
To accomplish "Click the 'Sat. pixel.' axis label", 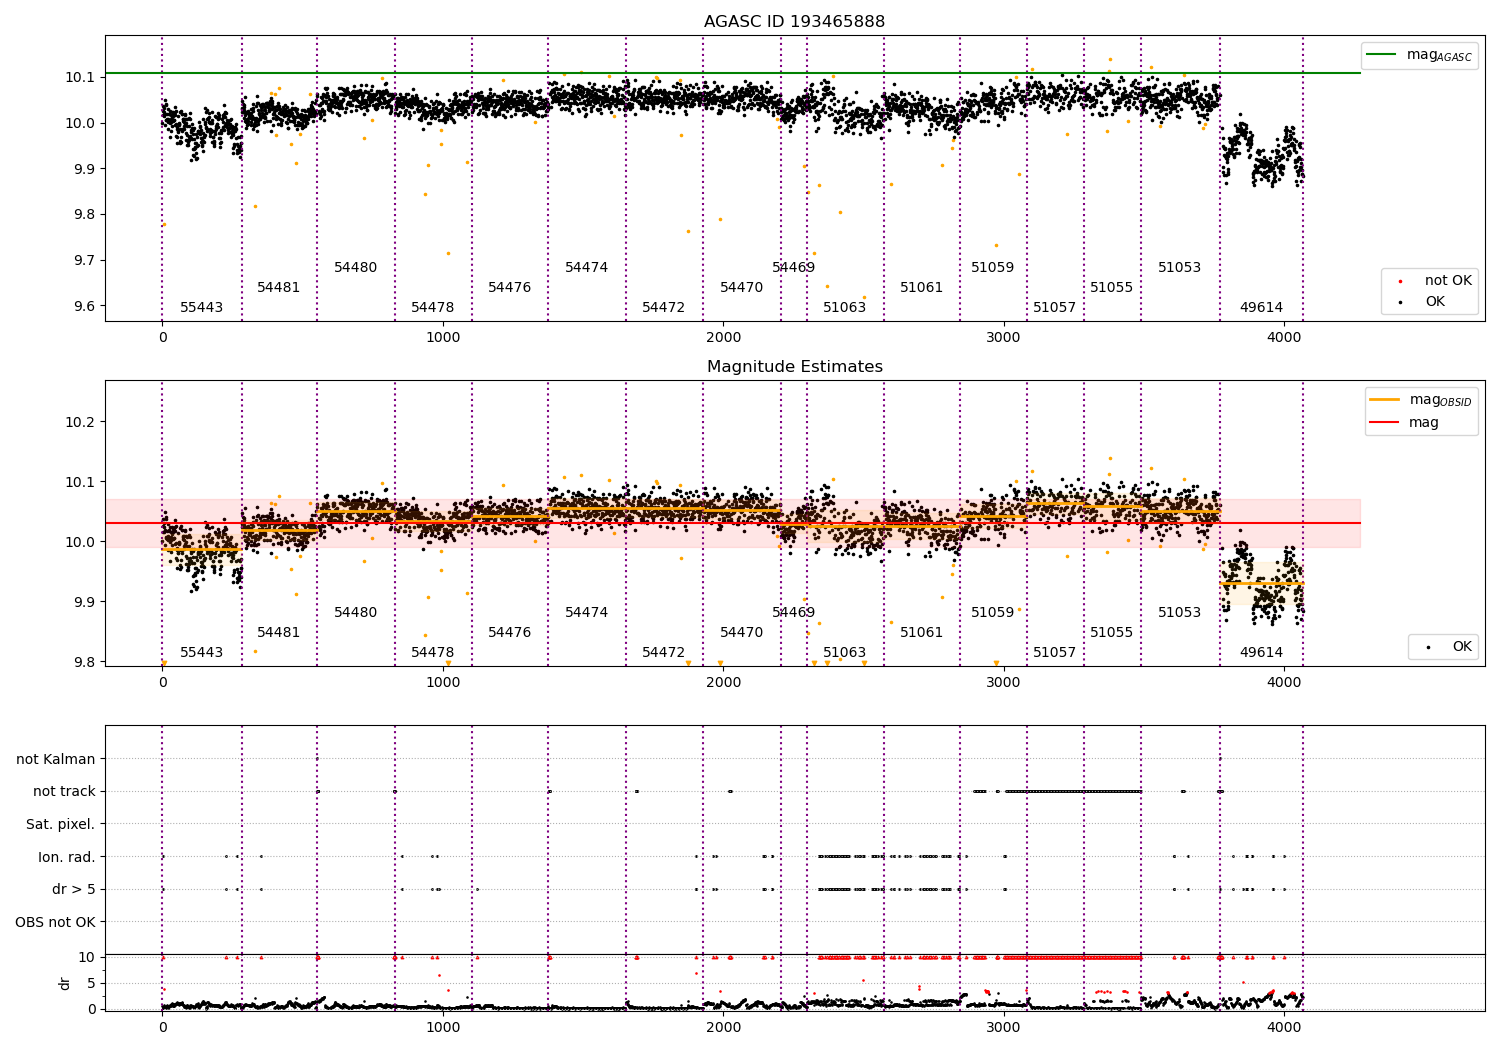I will coord(60,825).
